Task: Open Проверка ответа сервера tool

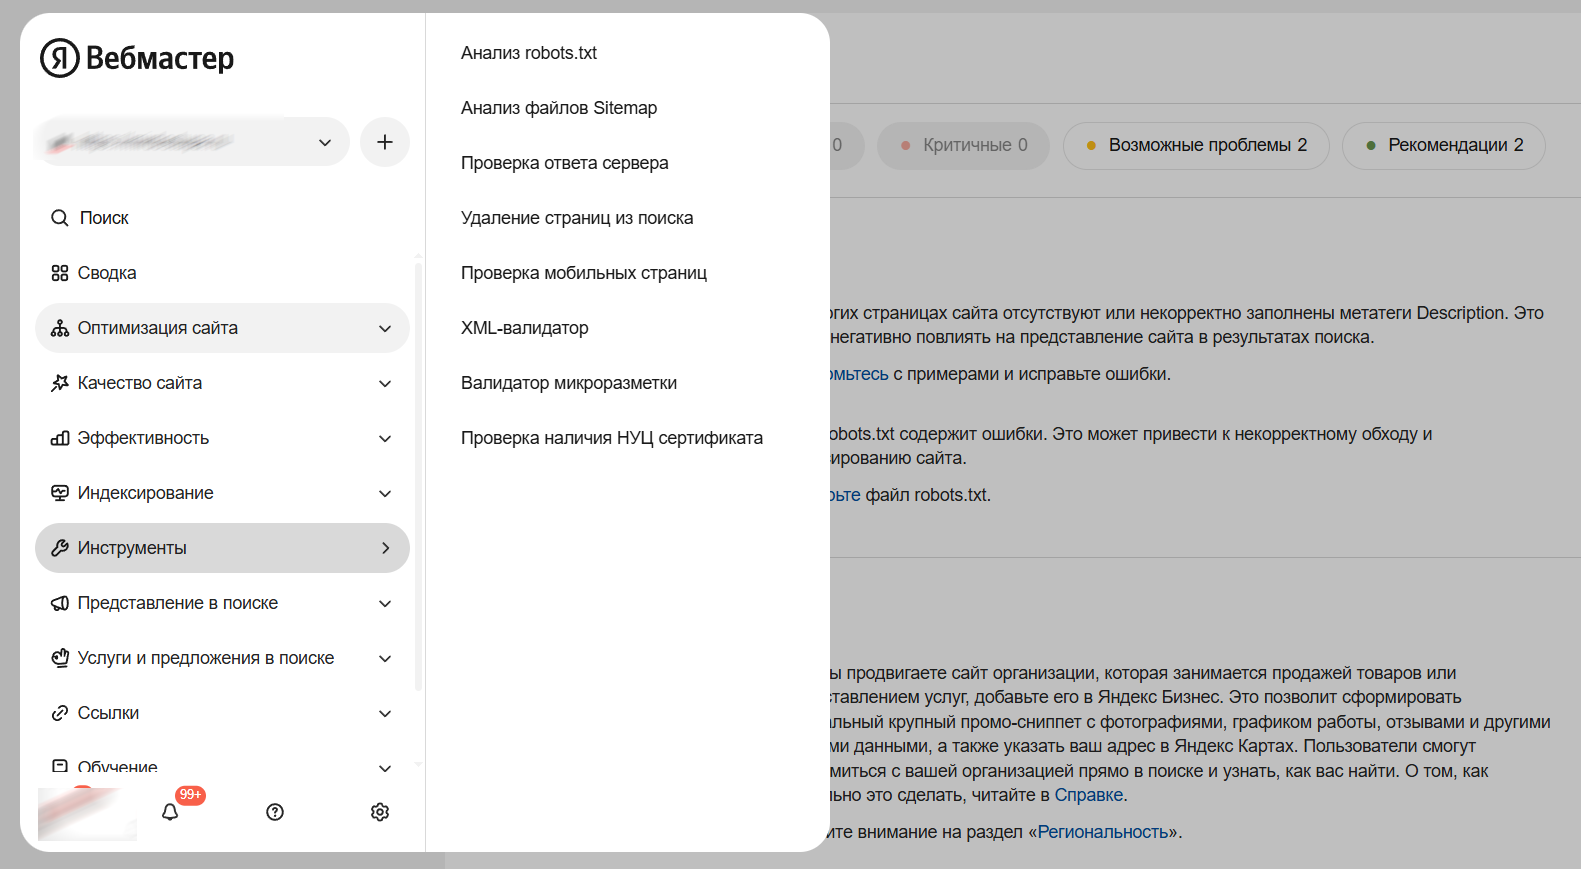Action: 565,163
